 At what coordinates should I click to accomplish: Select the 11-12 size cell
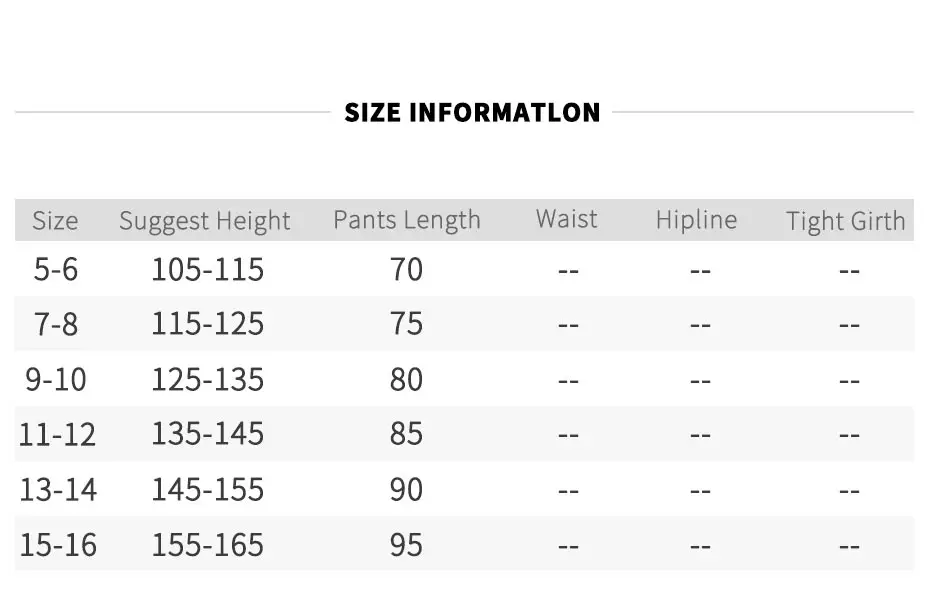click(x=57, y=434)
